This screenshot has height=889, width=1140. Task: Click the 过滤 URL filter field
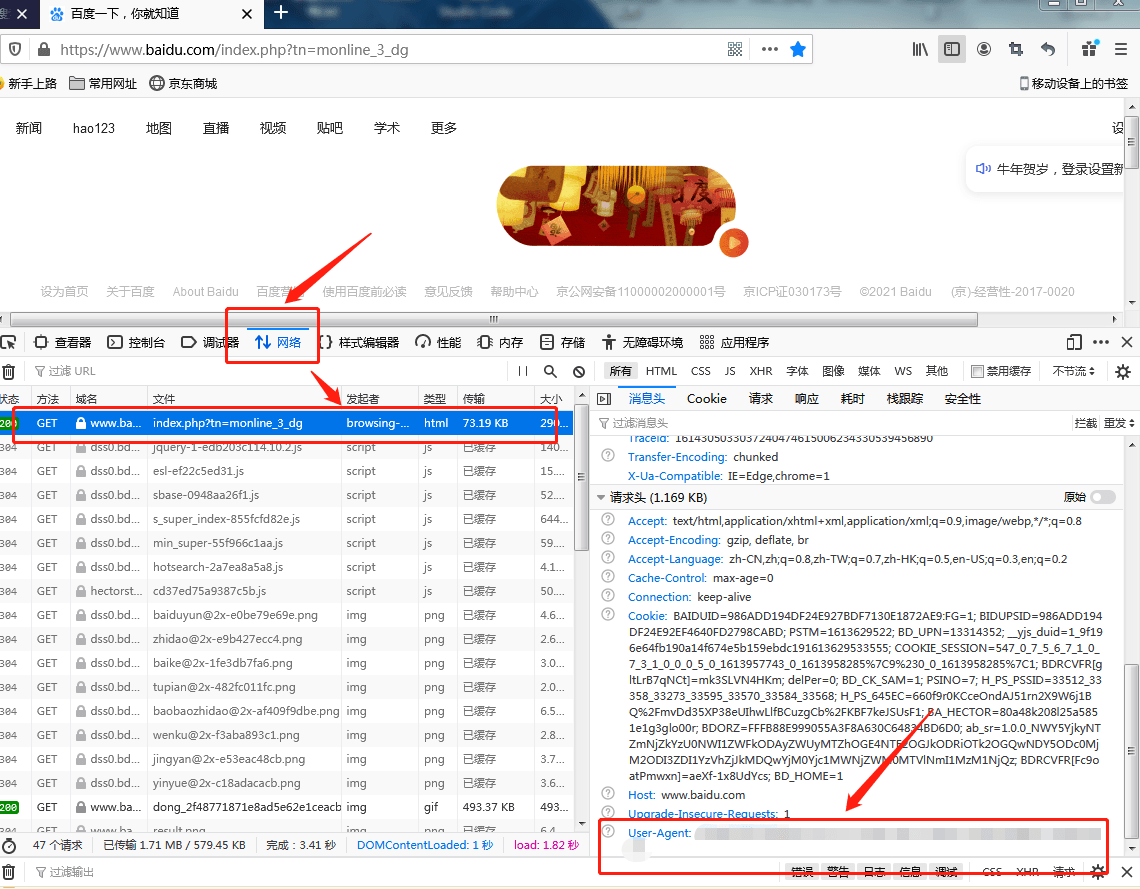[x=269, y=371]
